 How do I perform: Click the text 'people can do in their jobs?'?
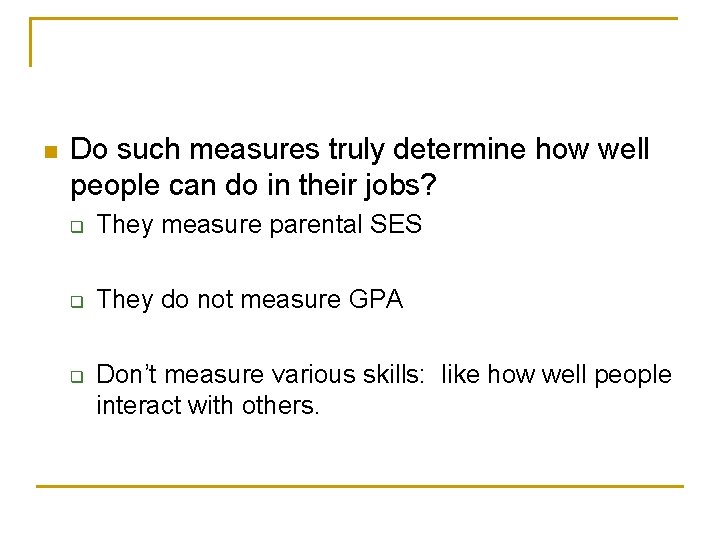(x=253, y=186)
